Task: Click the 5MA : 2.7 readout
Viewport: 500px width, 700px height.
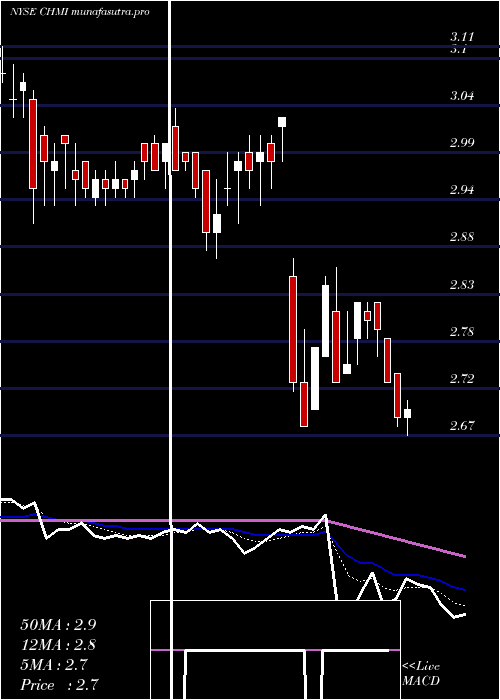Action: (54, 665)
